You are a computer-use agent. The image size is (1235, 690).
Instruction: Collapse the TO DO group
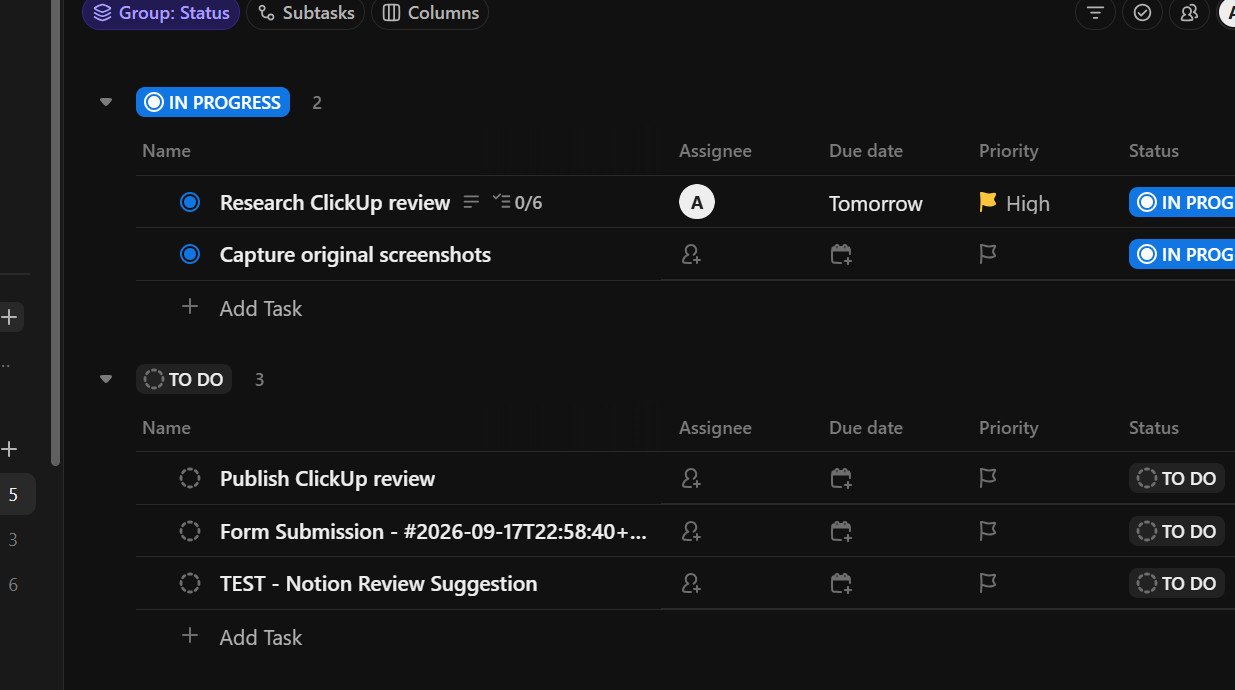point(106,379)
